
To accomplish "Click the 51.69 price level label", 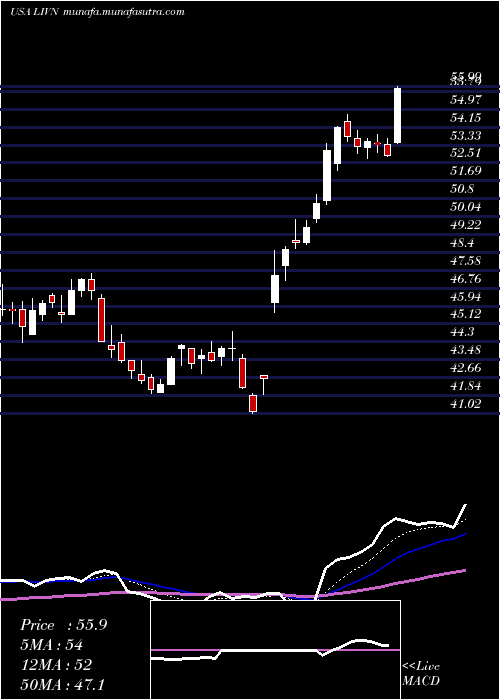I will pyautogui.click(x=466, y=171).
